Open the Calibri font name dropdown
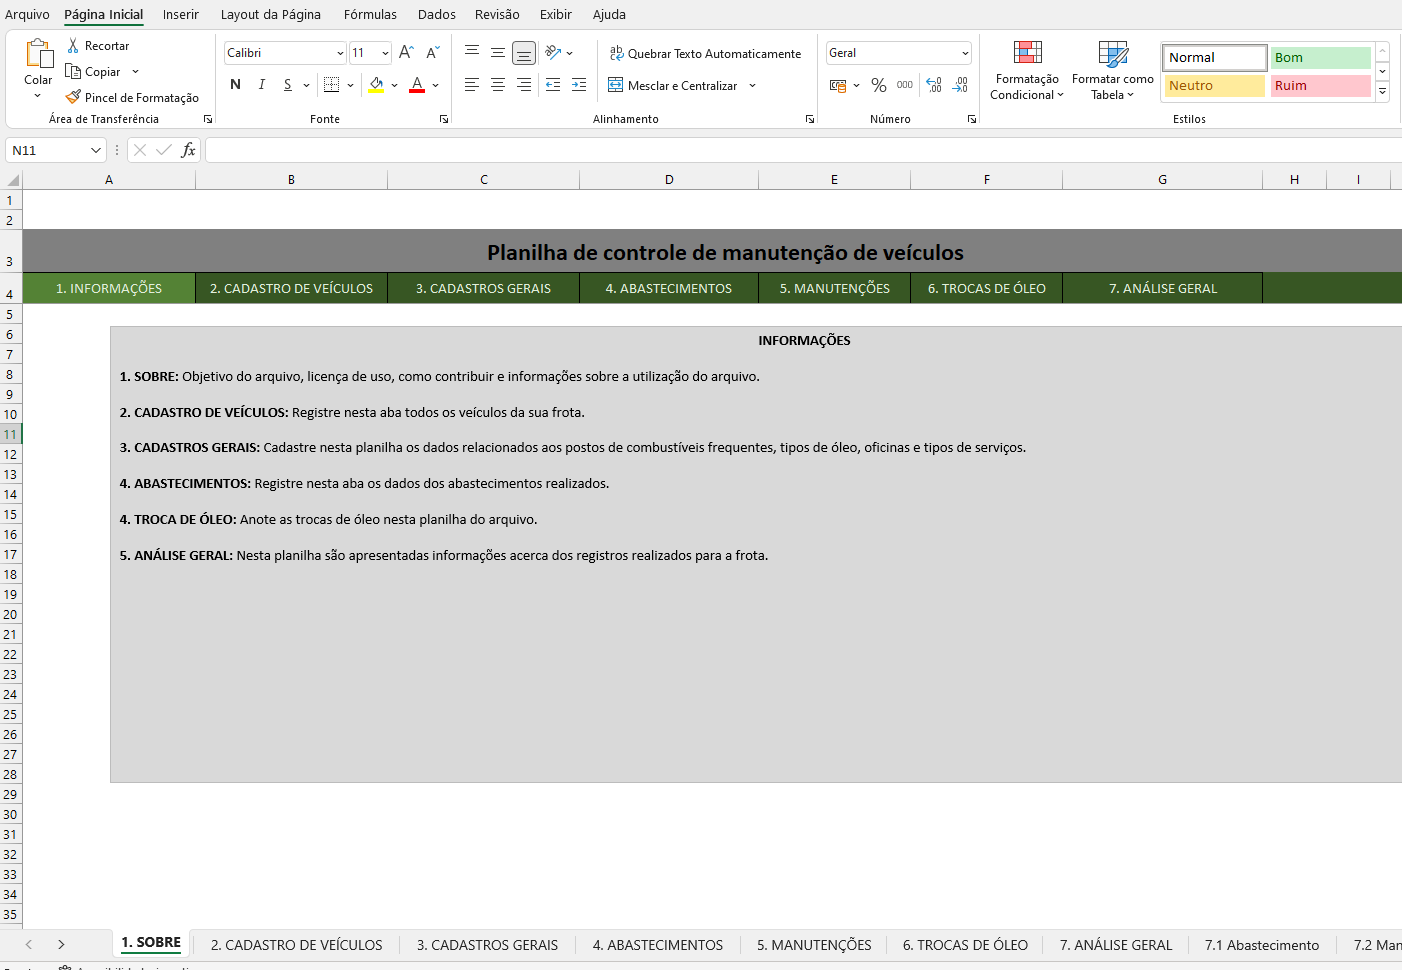Screen dimensions: 1402x970 (340, 53)
